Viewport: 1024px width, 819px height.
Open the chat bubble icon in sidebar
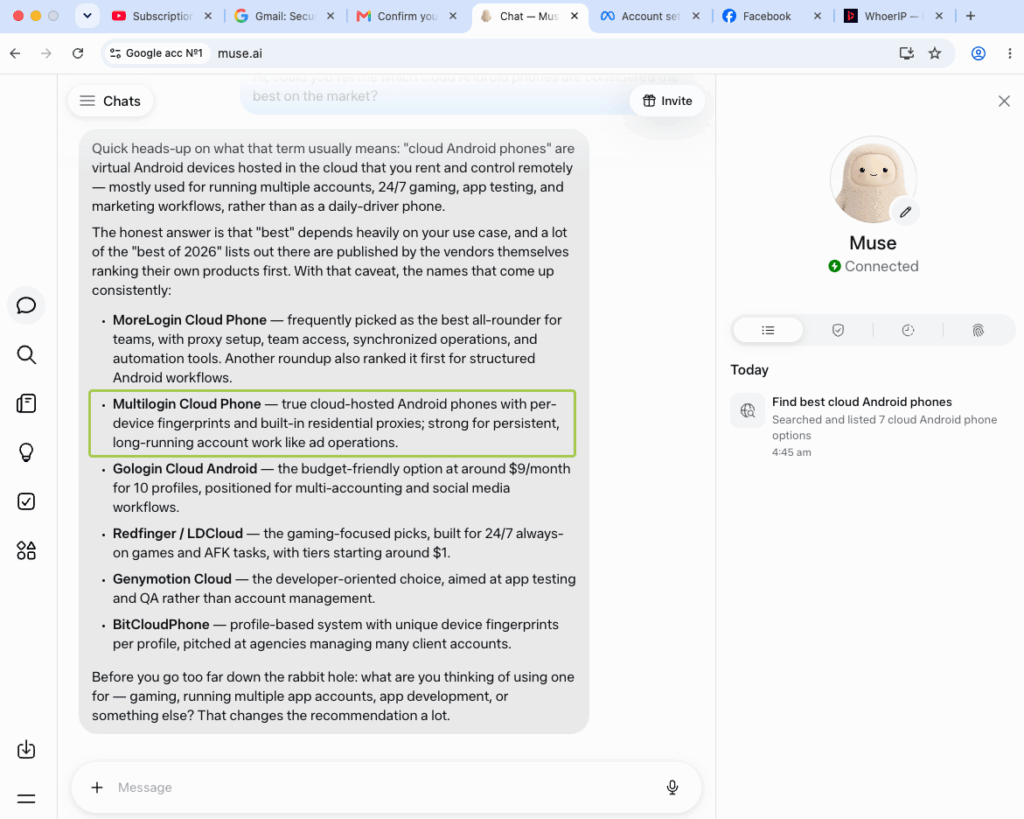point(26,305)
